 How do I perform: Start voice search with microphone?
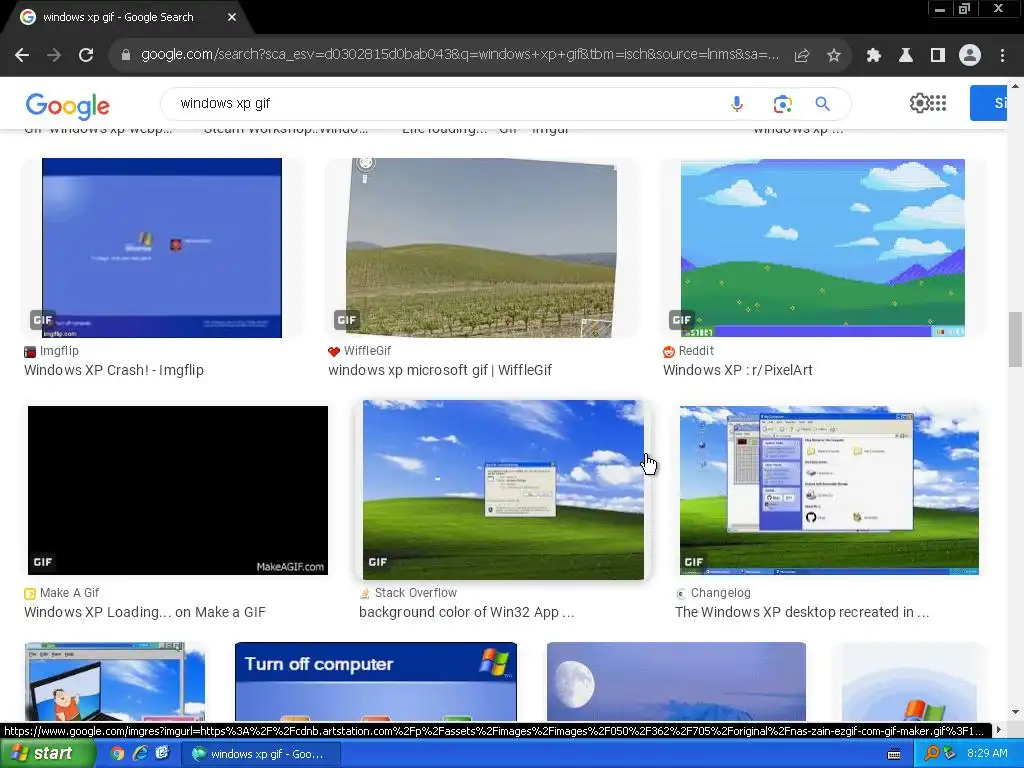[737, 104]
